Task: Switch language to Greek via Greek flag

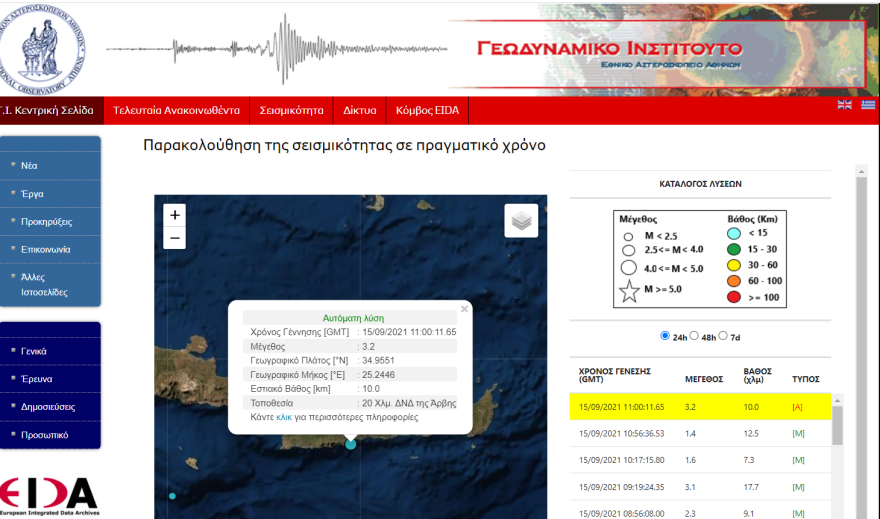Action: coord(868,105)
